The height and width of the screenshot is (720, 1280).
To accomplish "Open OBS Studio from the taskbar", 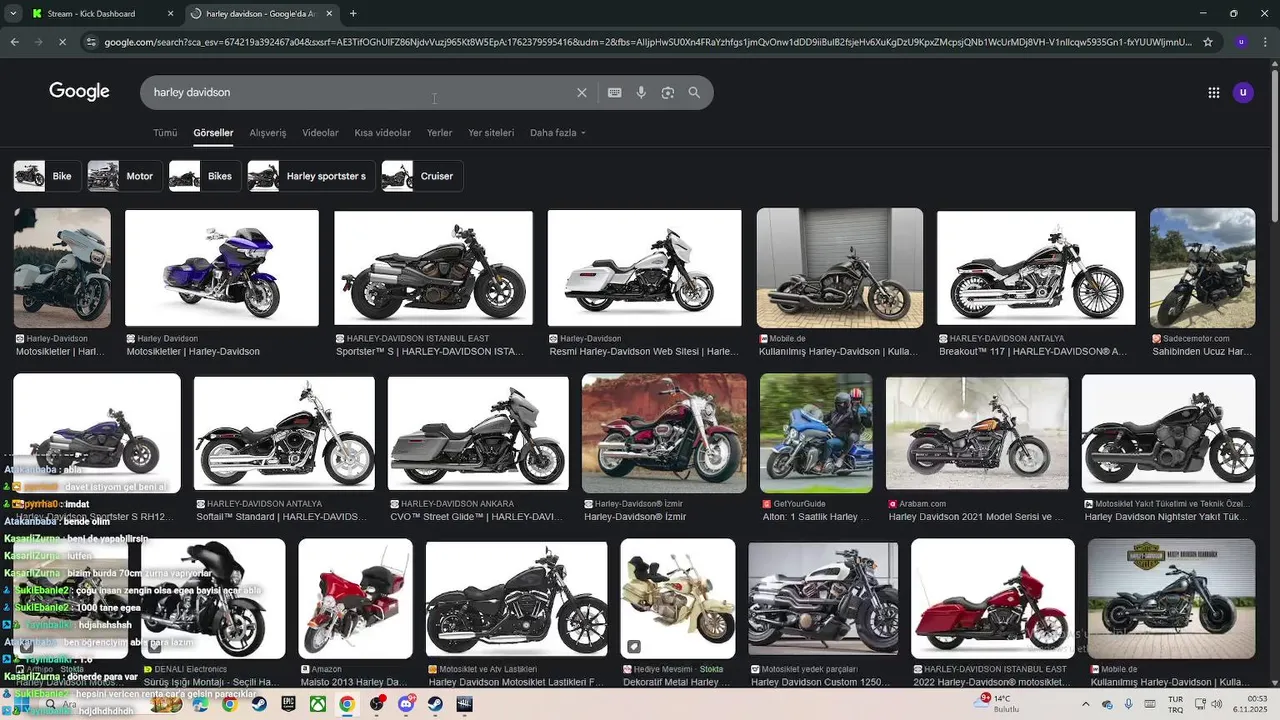I will [x=377, y=704].
